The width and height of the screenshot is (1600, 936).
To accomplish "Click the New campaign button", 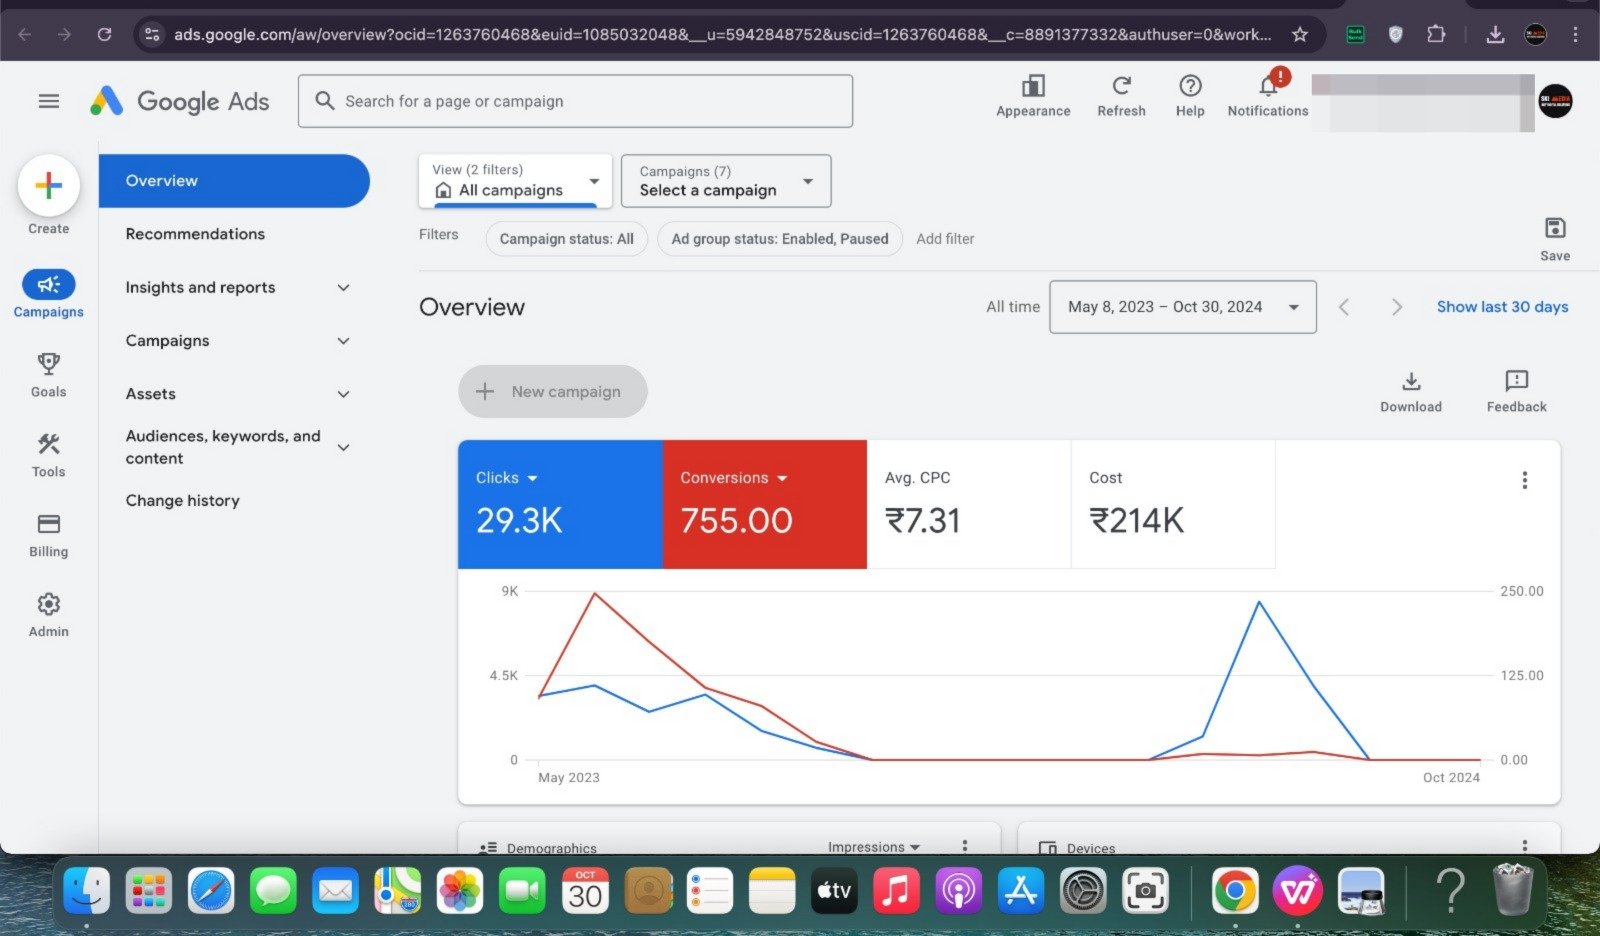I will (x=553, y=392).
